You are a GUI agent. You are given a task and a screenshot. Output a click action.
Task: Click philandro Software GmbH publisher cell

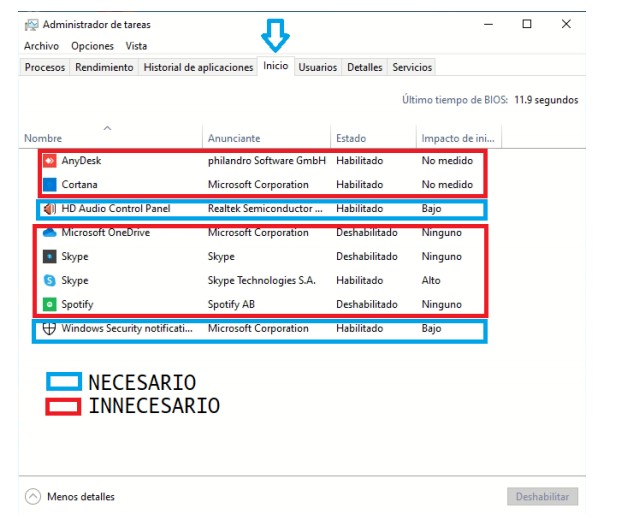click(267, 161)
